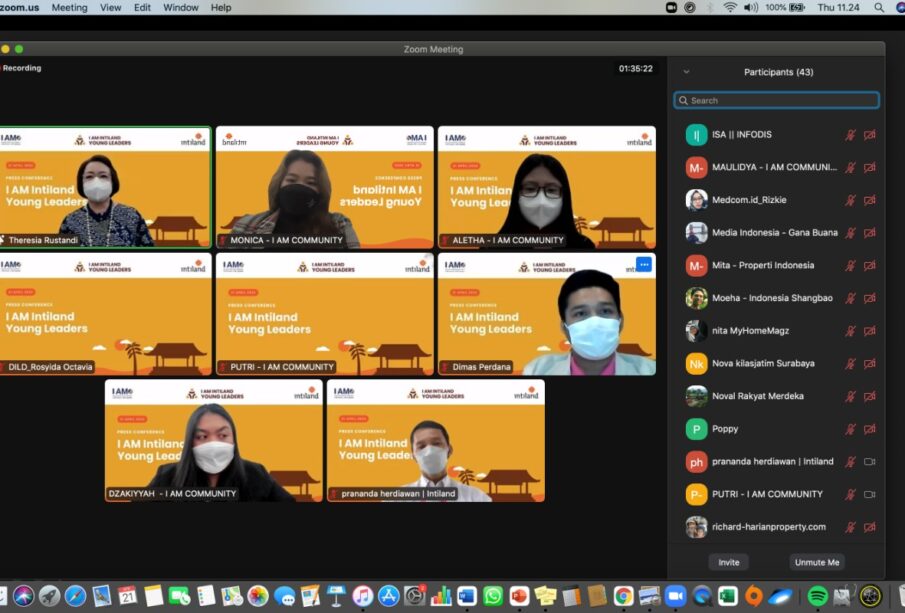Open the volume control in menu bar

click(x=750, y=8)
